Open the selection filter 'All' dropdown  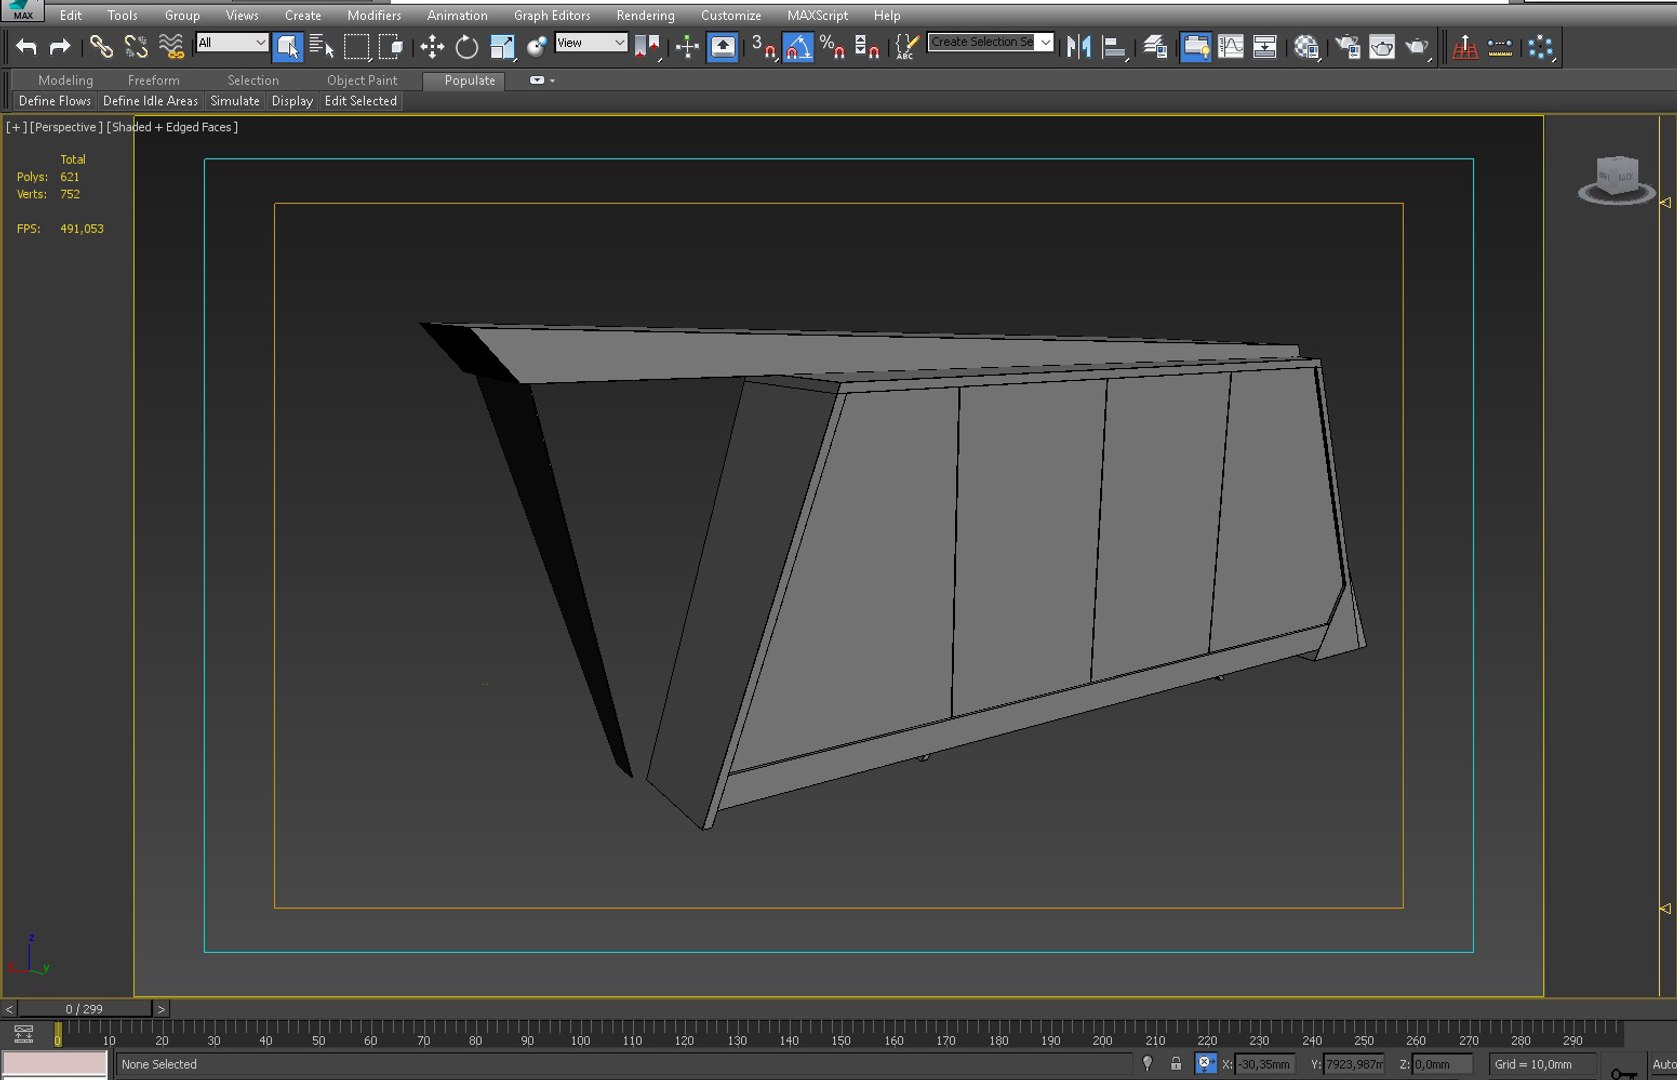(232, 43)
